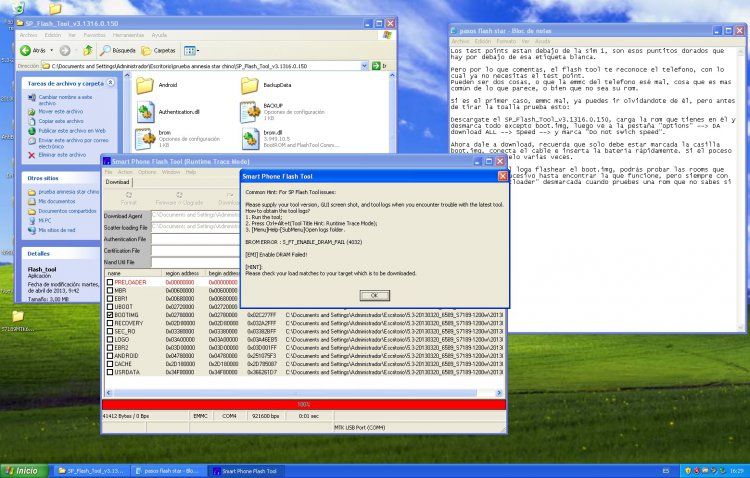This screenshot has height=478, width=750.
Task: Click Enviar este archivo por correo electrónico
Action: (x=68, y=143)
